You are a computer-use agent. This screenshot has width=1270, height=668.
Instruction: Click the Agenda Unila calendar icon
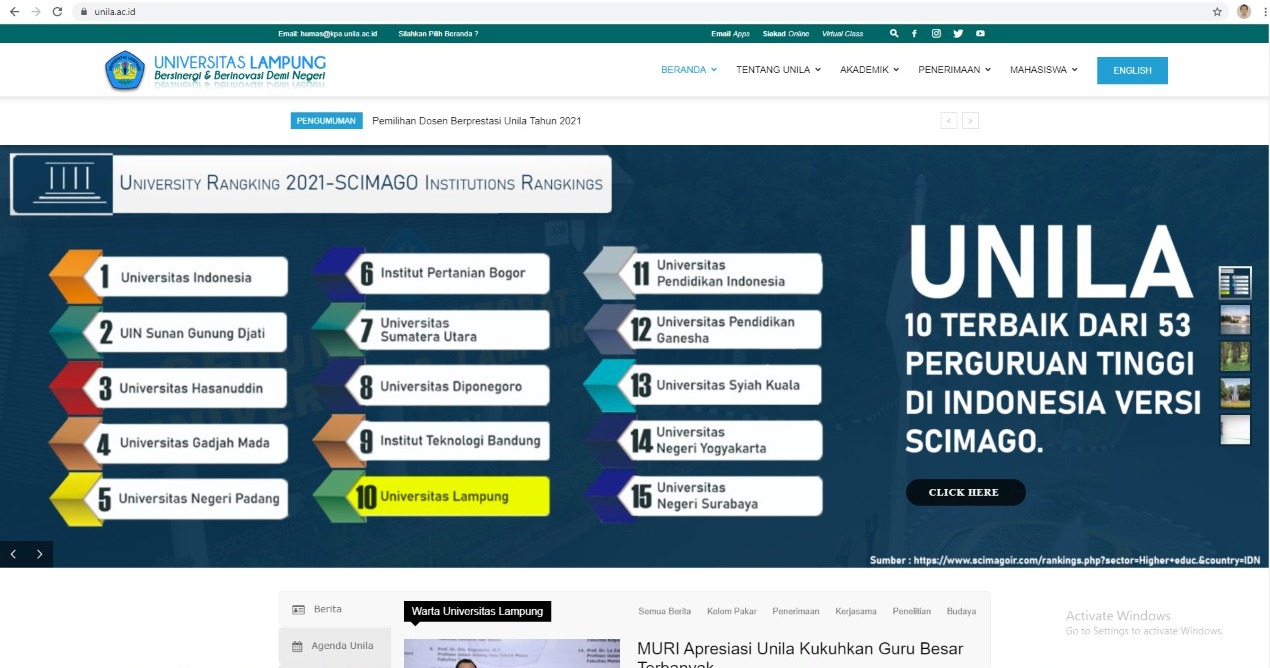pos(297,646)
